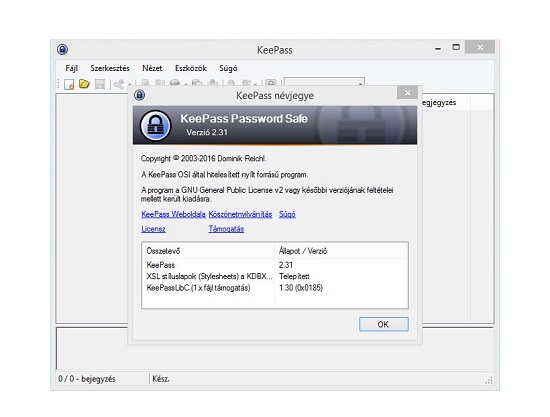The height and width of the screenshot is (417, 550).
Task: Open the Eszközök menu
Action: point(191,68)
